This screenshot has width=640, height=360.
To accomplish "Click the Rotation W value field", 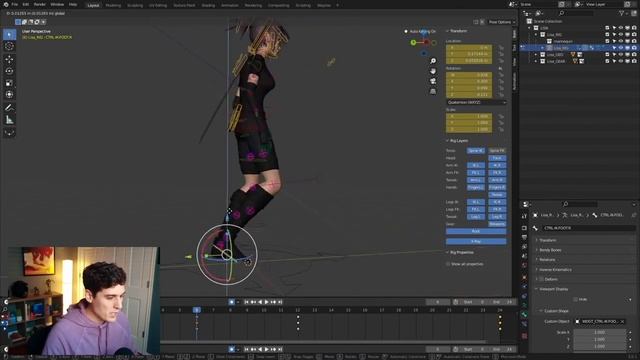I will tap(469, 75).
